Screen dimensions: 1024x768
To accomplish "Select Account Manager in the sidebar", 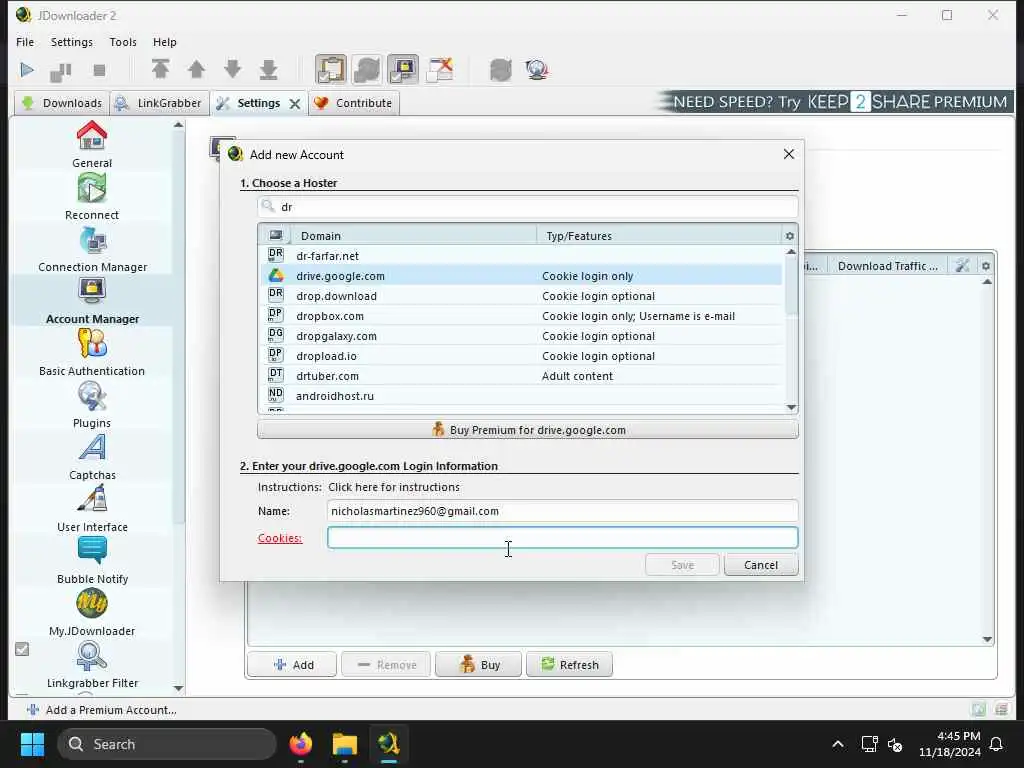I will coord(92,300).
